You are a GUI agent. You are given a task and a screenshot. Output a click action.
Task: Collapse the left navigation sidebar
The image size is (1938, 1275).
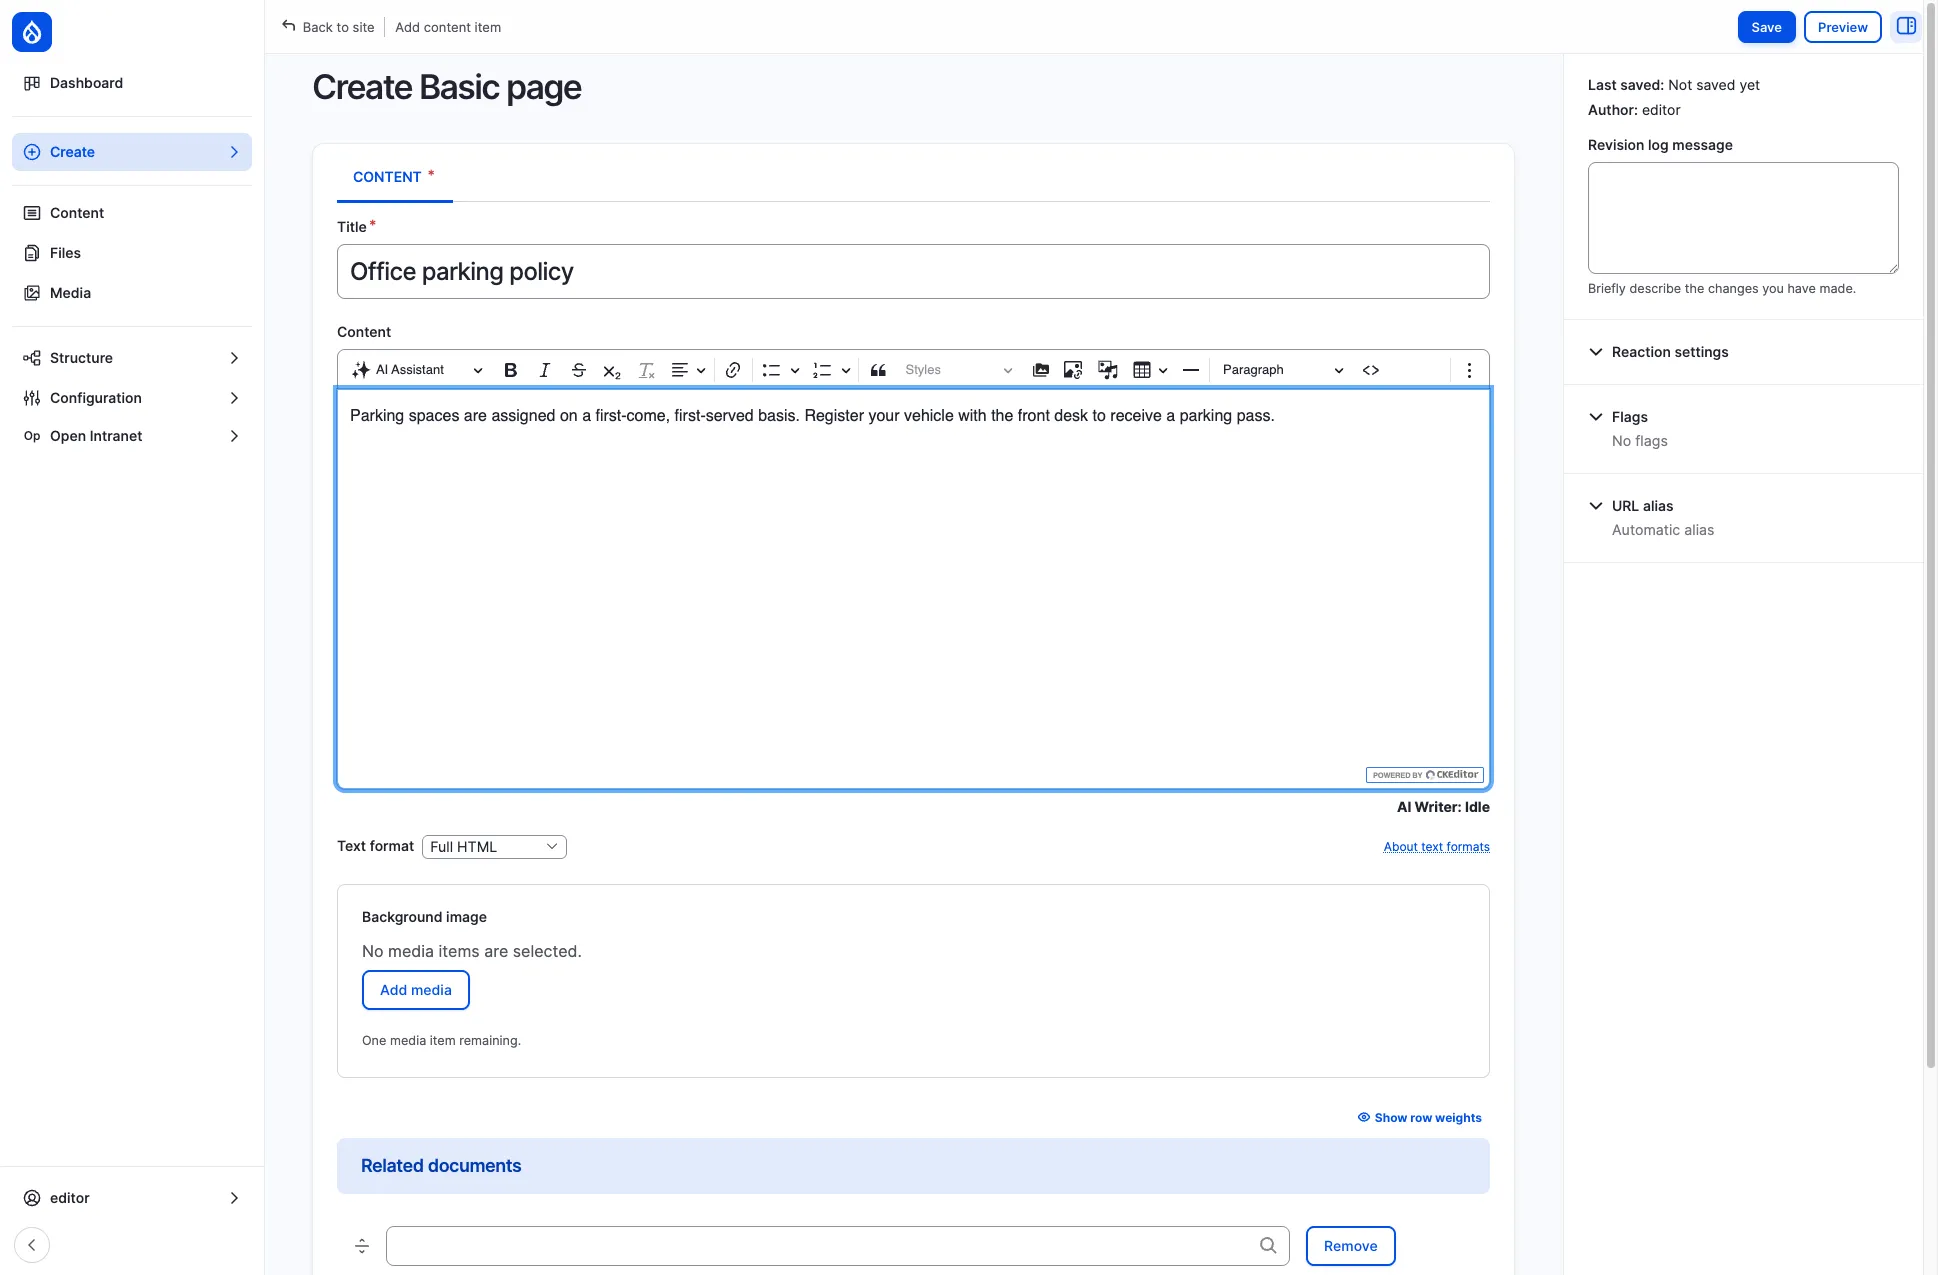coord(32,1245)
